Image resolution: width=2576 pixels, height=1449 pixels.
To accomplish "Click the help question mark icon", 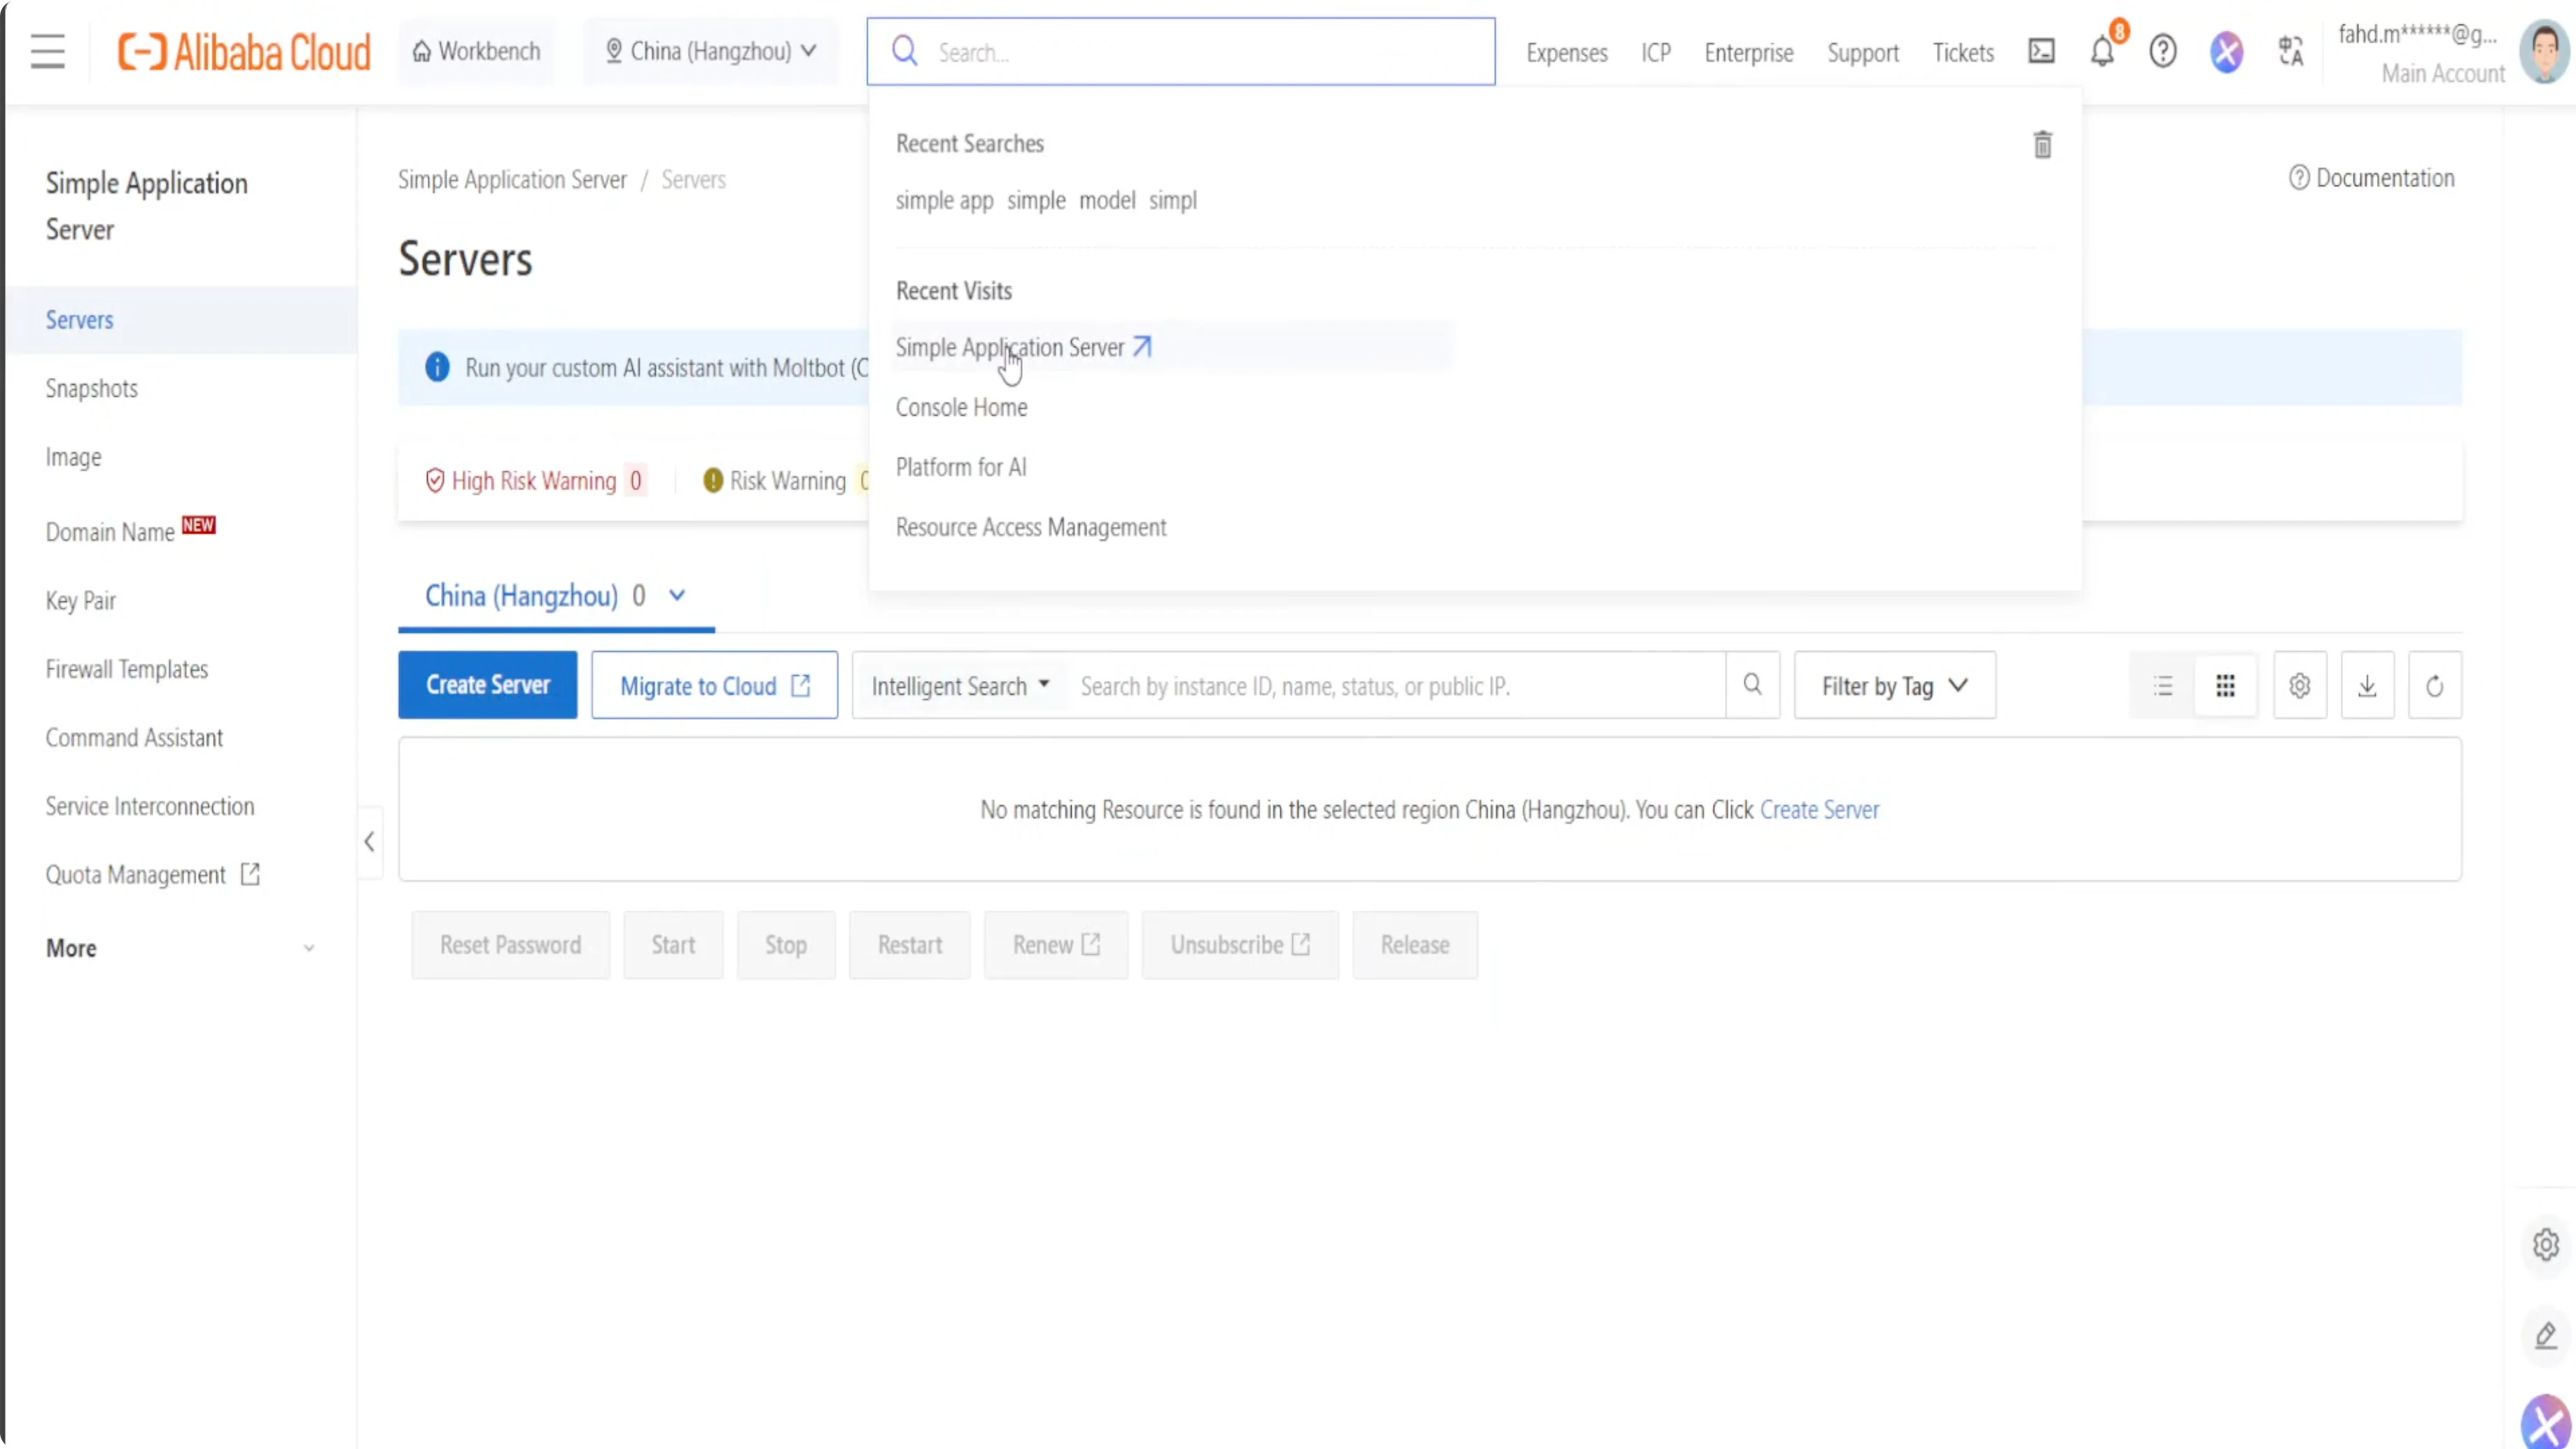I will pos(2162,51).
